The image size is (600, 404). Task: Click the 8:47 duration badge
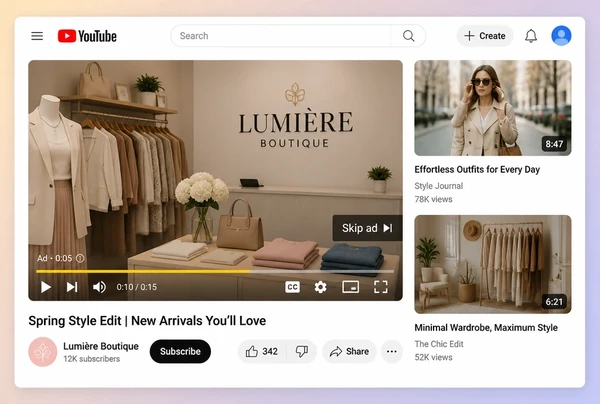554,144
